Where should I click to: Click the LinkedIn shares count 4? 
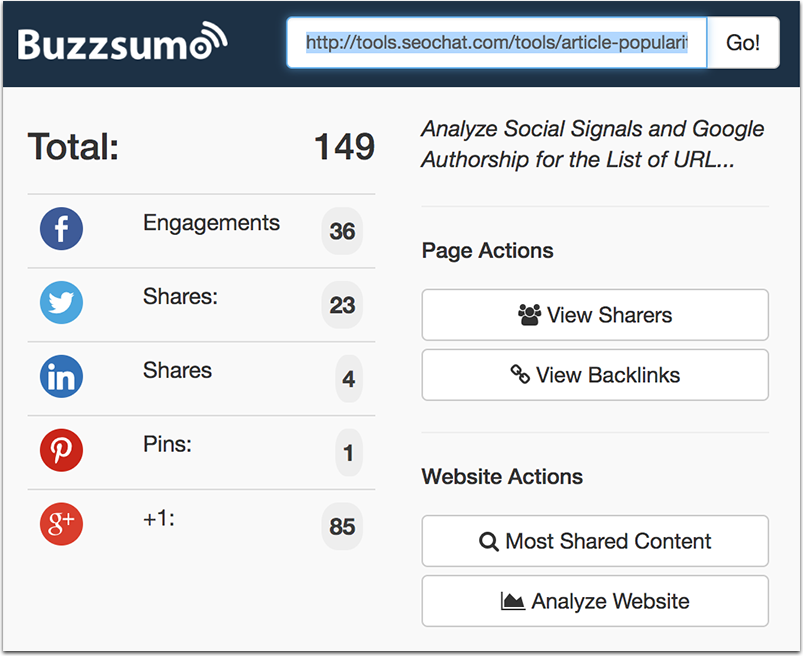tap(348, 379)
